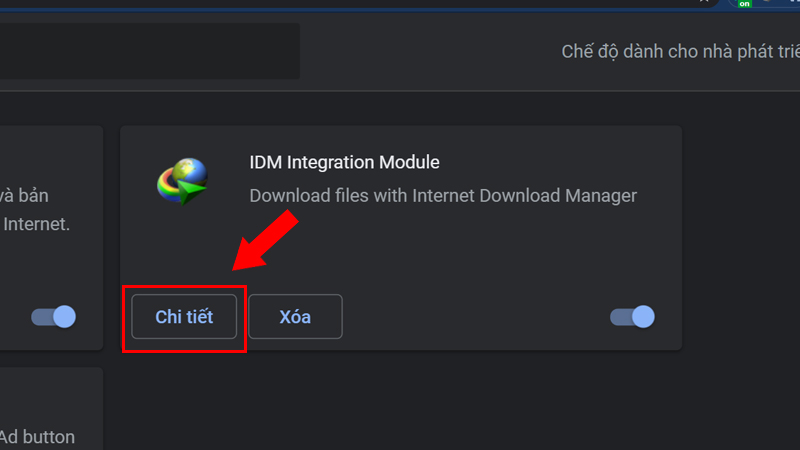This screenshot has width=800, height=450.
Task: Click the "Ad button" text in the lower card
Action: point(37,436)
